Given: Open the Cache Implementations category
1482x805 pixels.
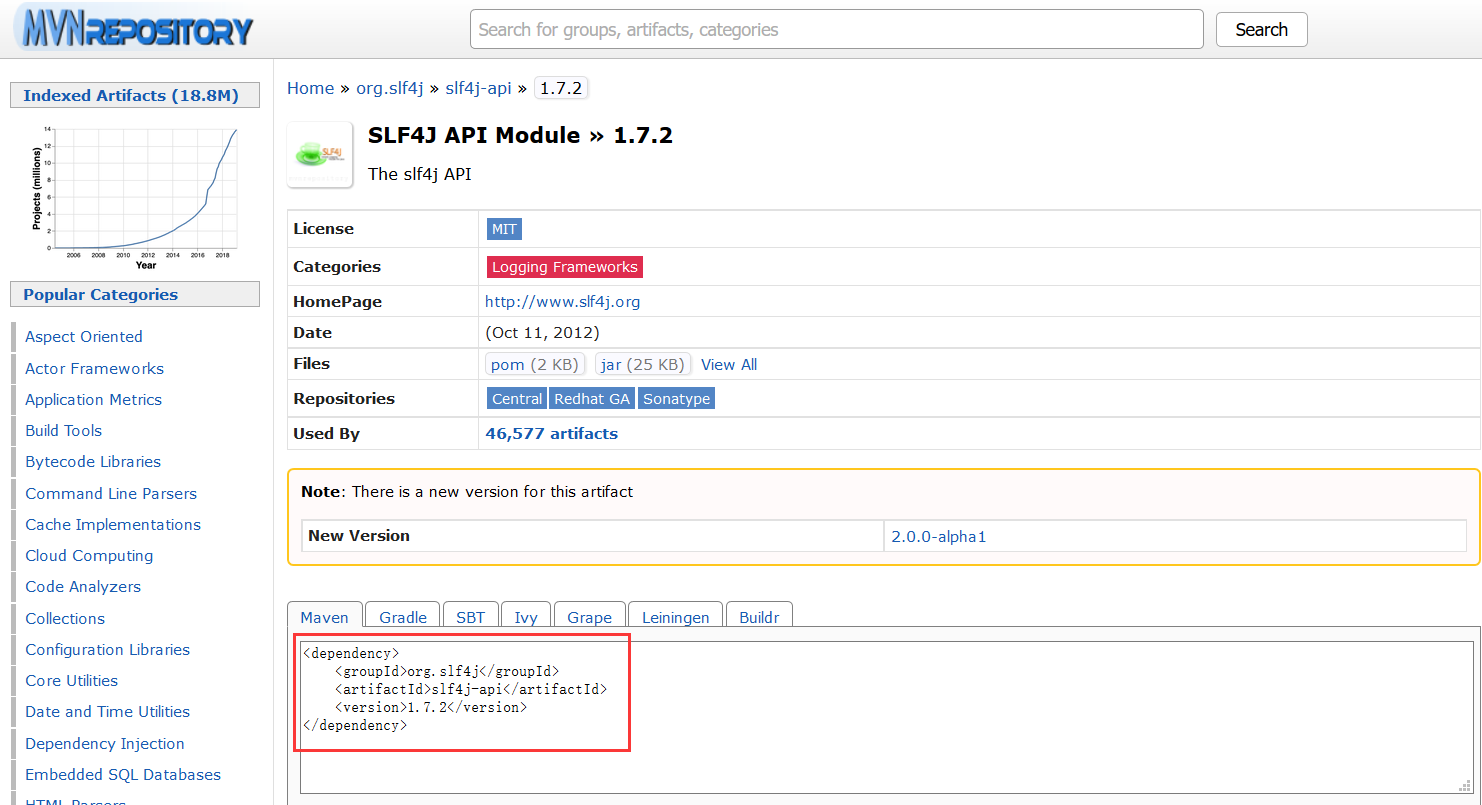Looking at the screenshot, I should click(113, 525).
